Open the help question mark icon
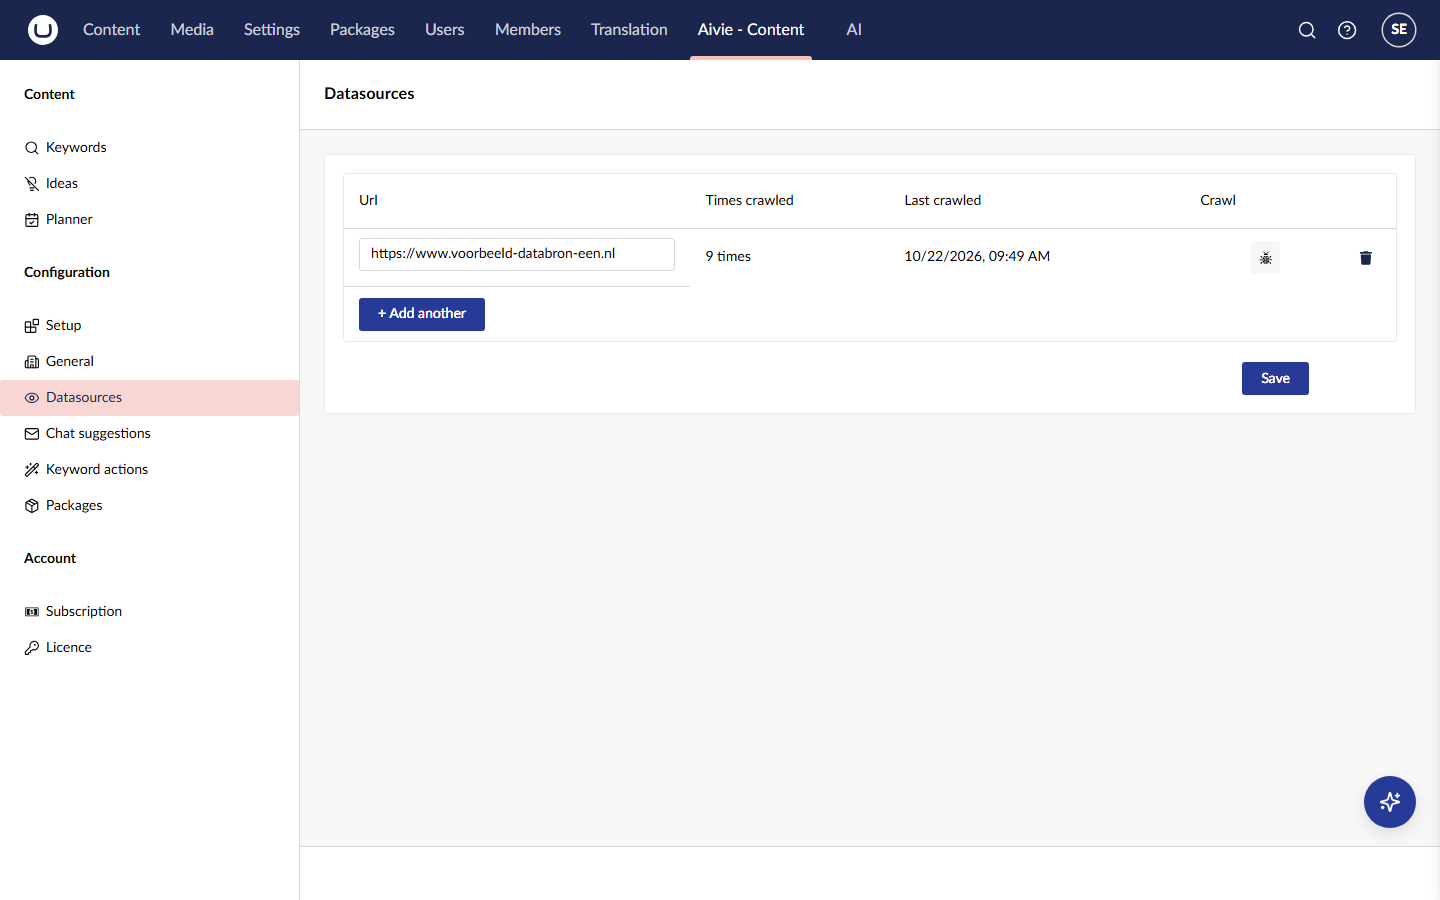1440x900 pixels. [x=1347, y=30]
